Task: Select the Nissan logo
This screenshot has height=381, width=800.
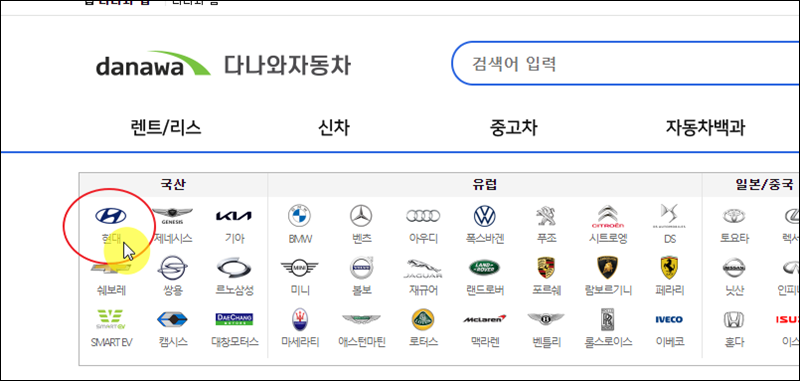Action: (734, 268)
